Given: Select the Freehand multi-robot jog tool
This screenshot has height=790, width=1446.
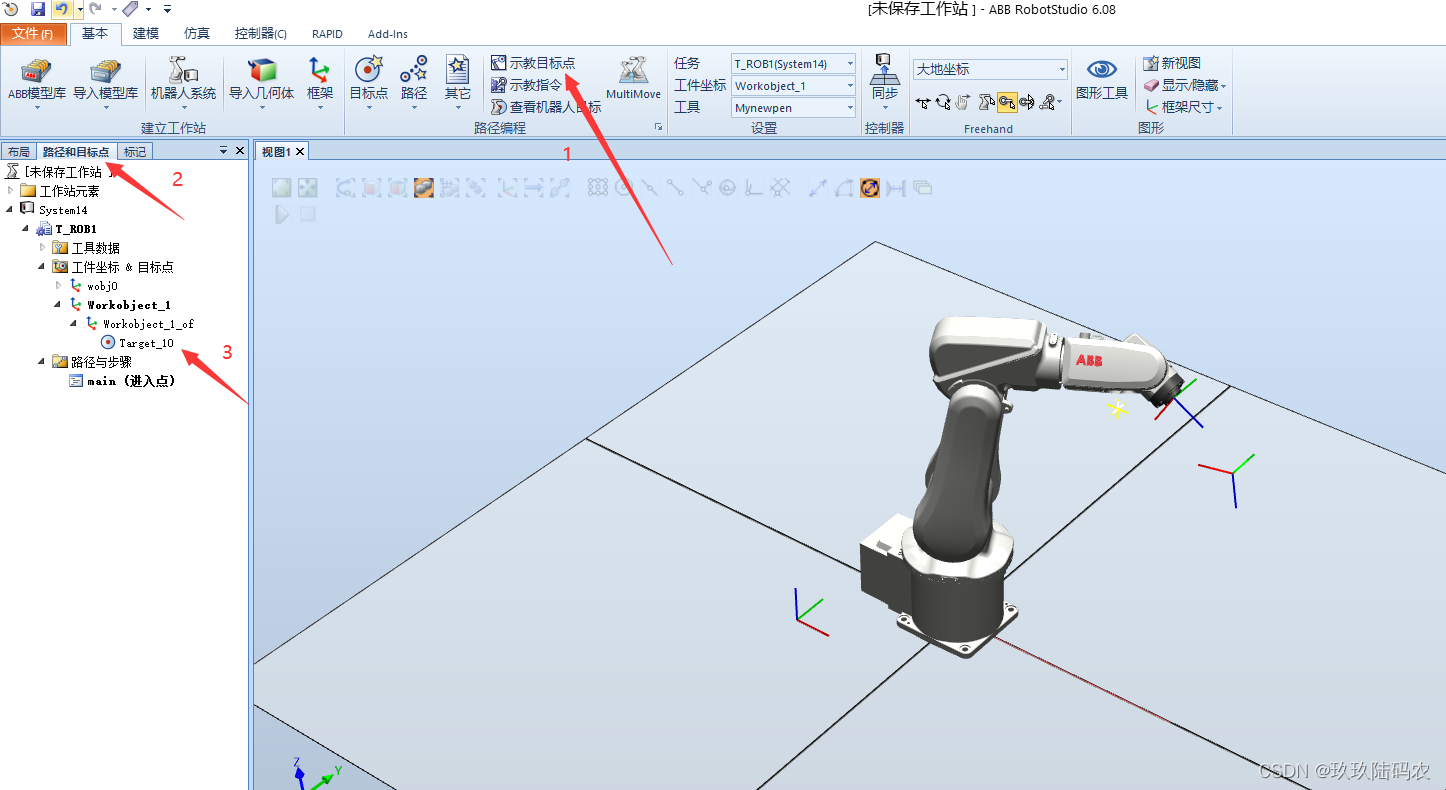Looking at the screenshot, I should (x=1048, y=102).
